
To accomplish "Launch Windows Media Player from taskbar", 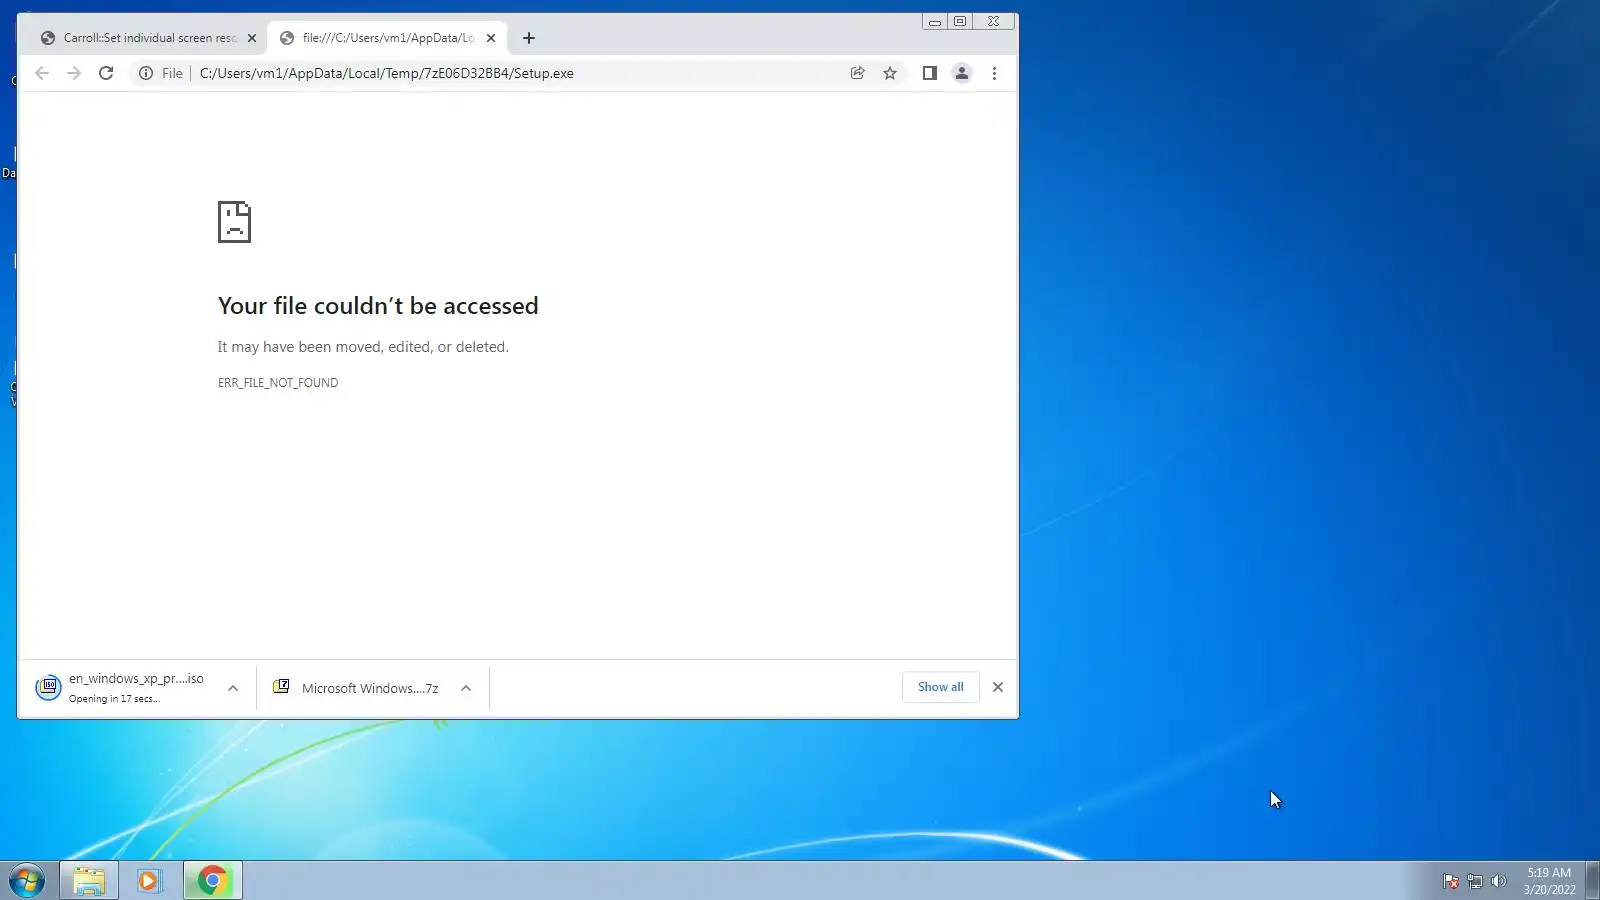I will 150,881.
